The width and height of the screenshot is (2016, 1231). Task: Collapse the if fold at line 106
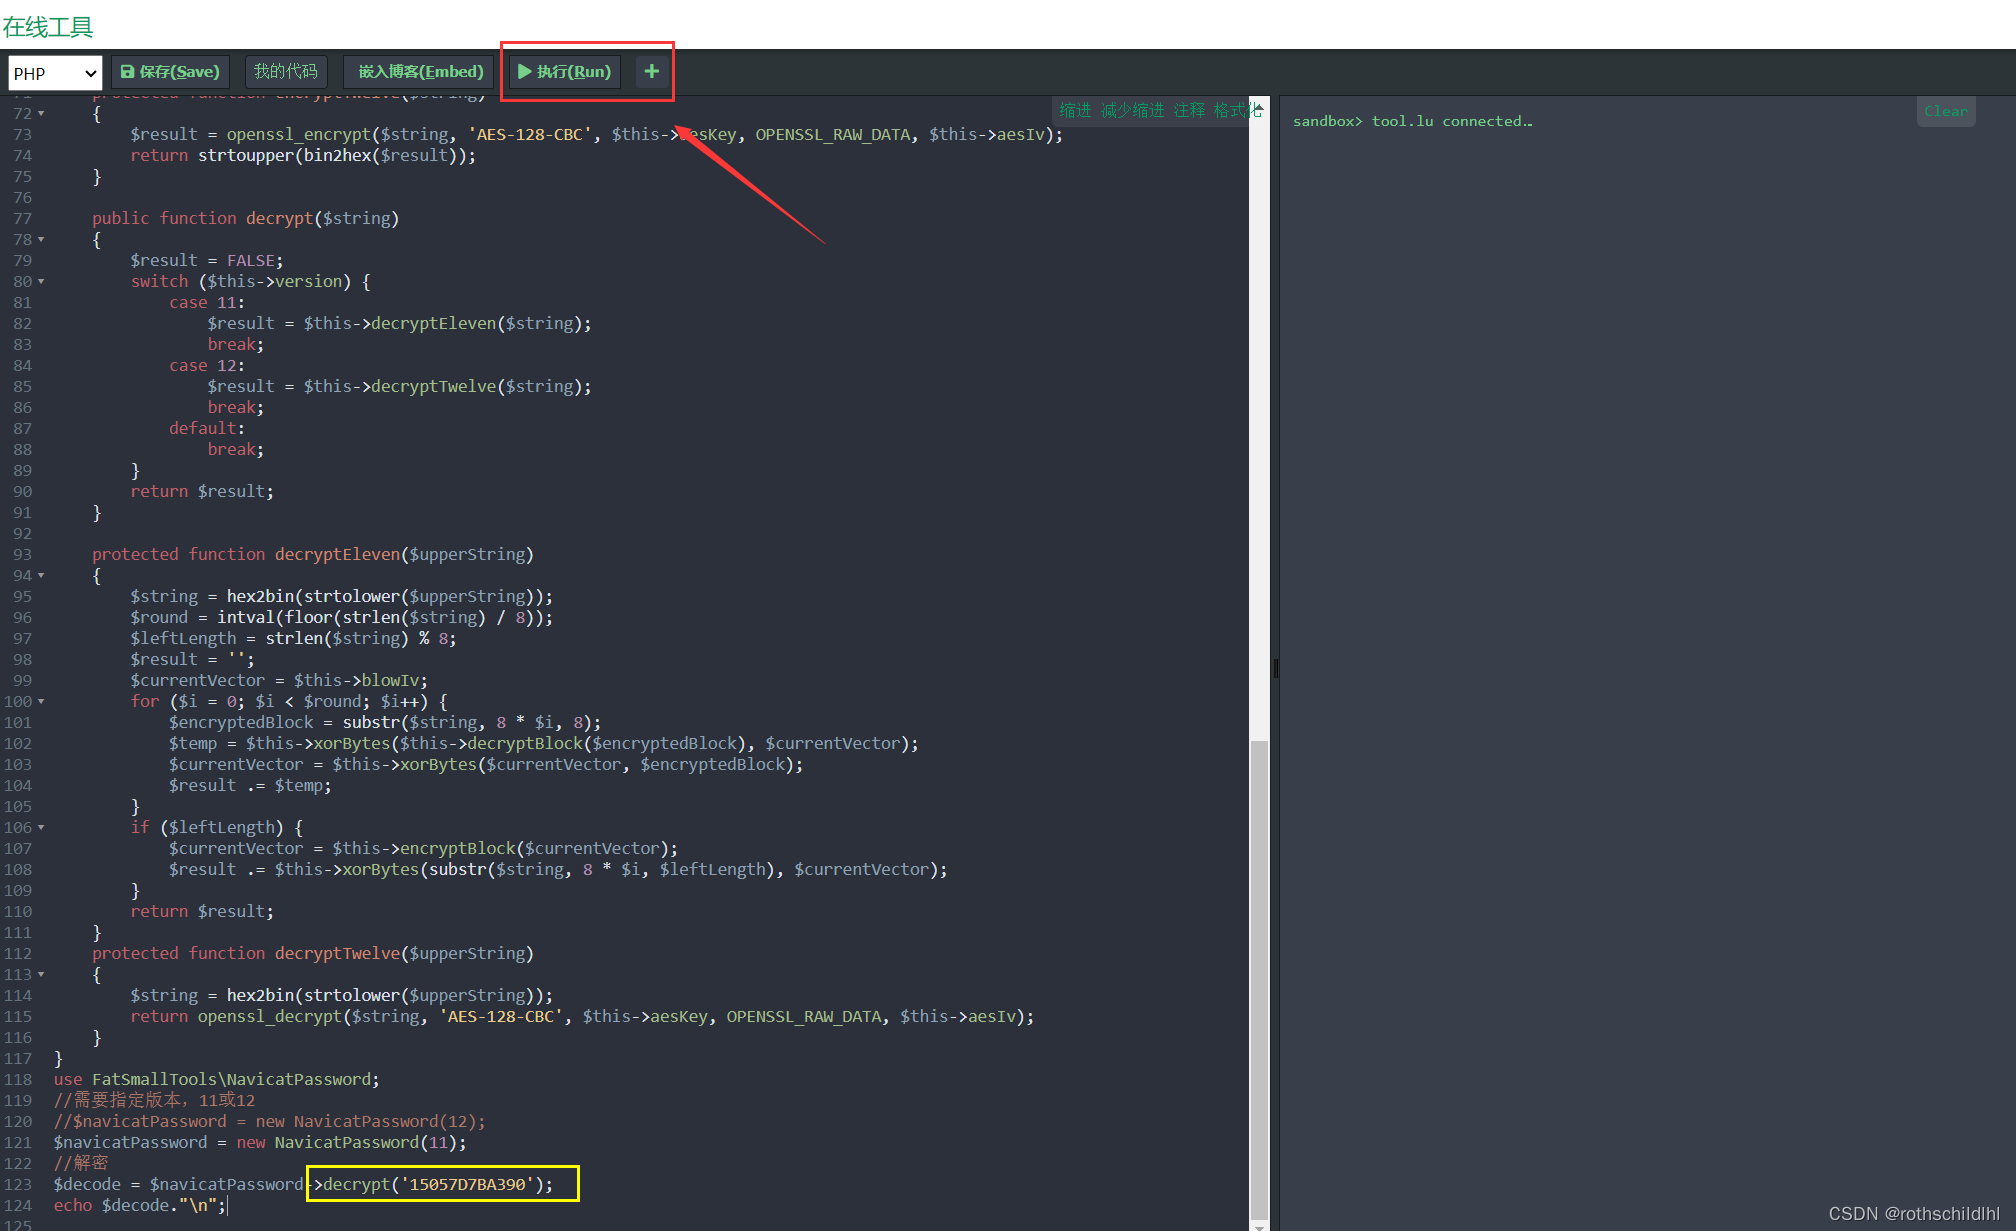pos(41,828)
